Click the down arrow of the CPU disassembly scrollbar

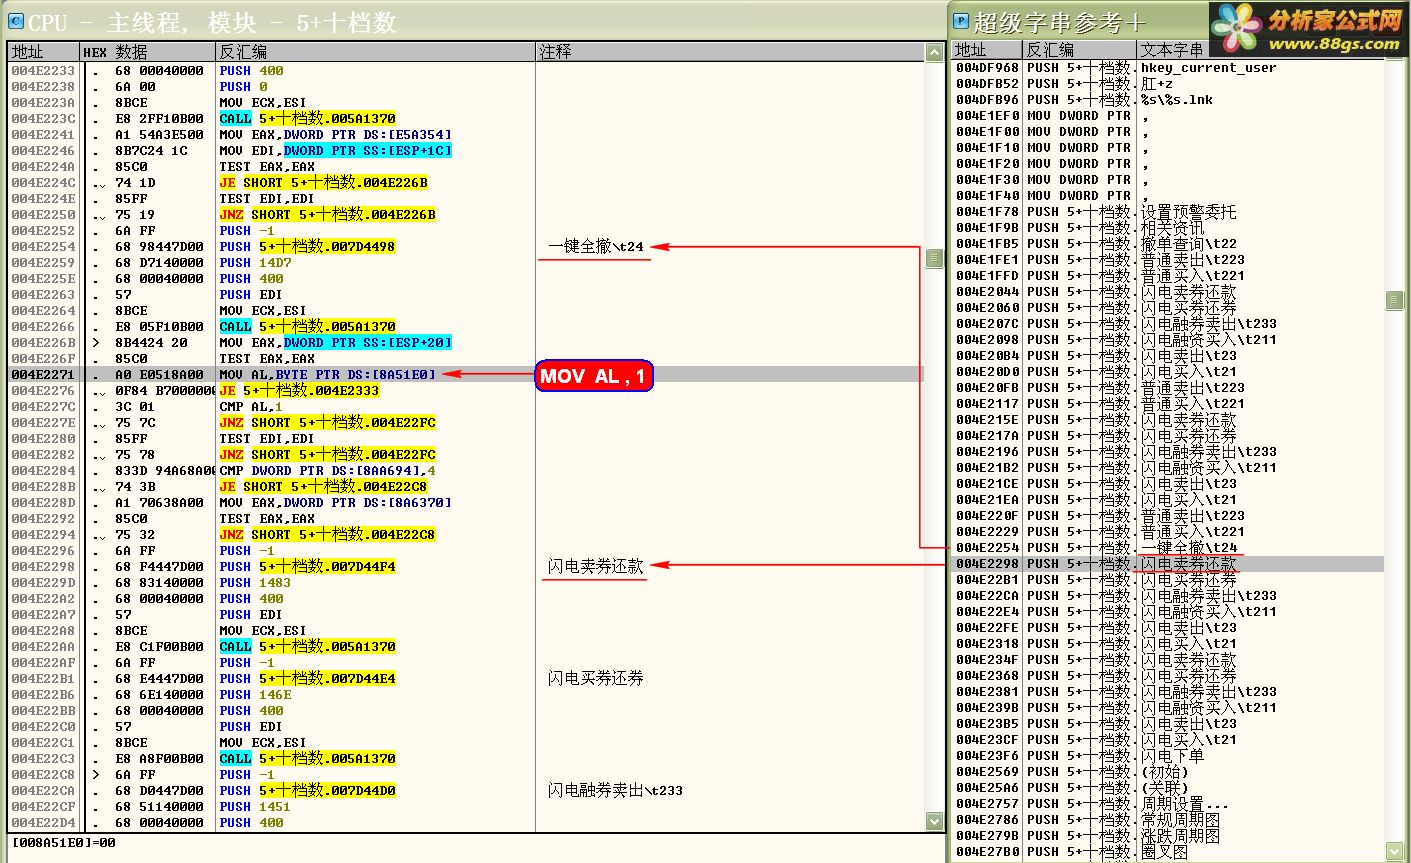[934, 822]
